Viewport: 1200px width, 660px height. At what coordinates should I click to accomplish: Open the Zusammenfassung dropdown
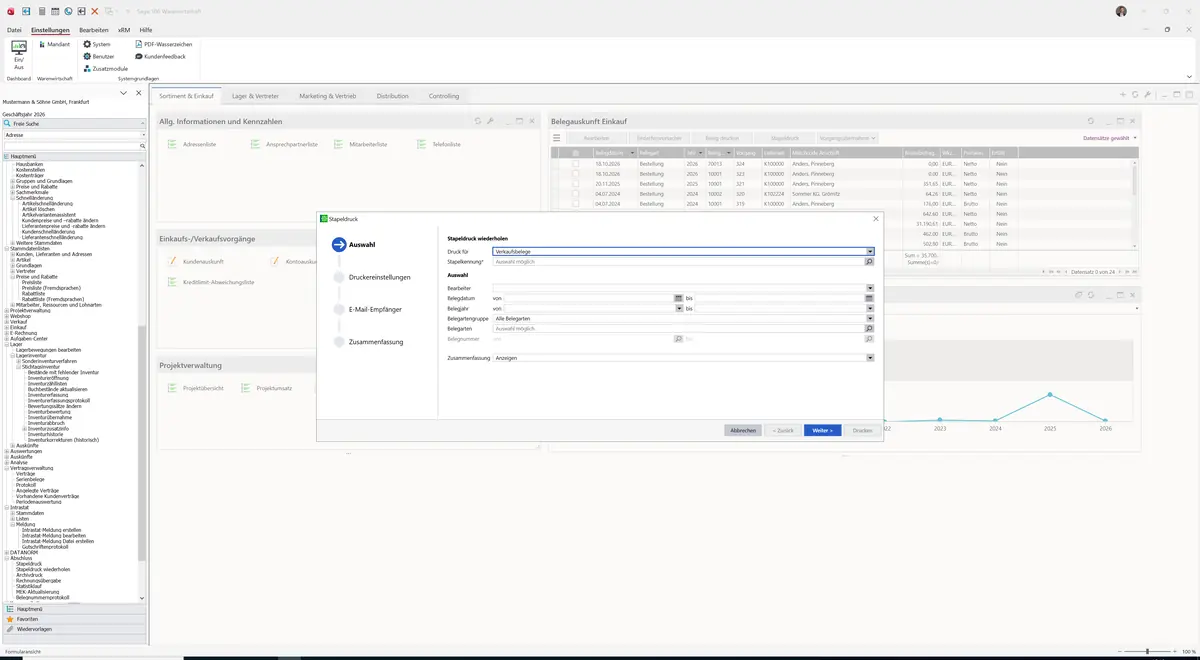point(870,357)
